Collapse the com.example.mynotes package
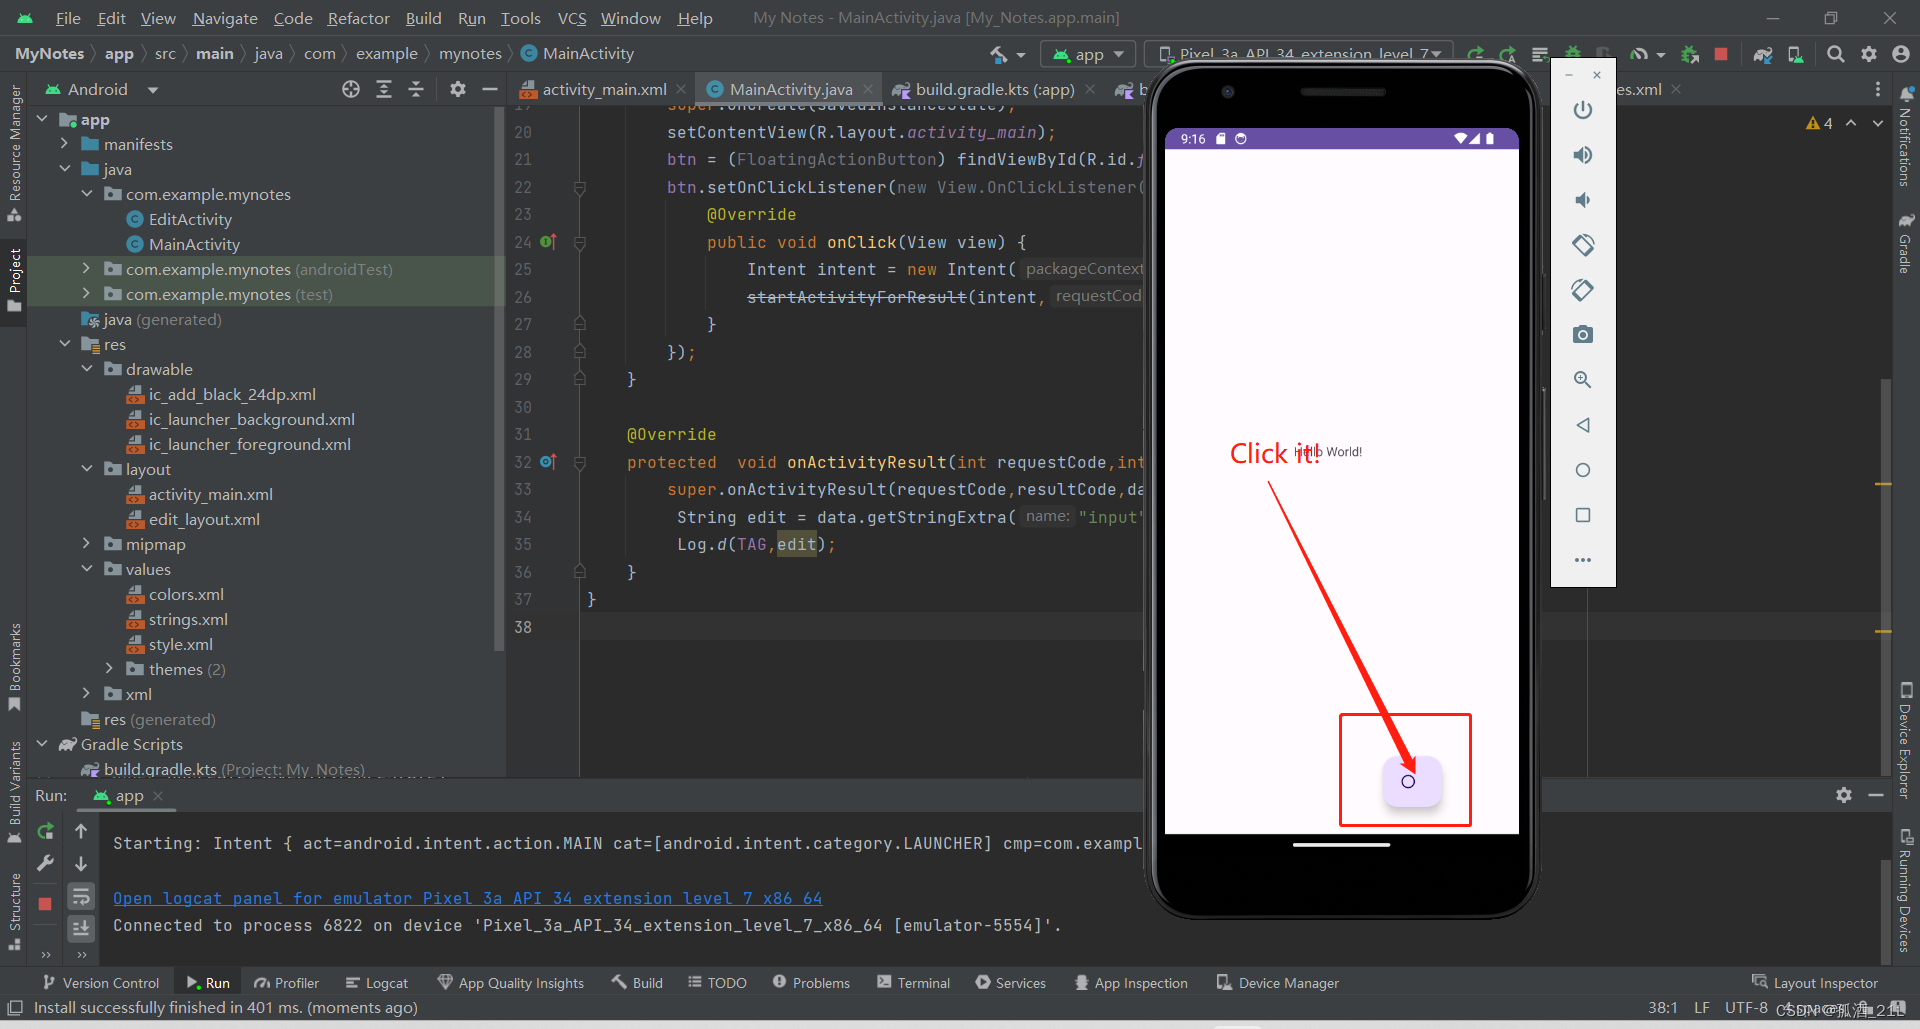 pos(87,194)
